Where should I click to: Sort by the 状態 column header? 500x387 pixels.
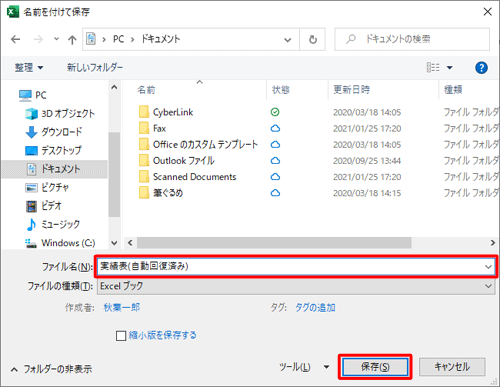[x=281, y=90]
